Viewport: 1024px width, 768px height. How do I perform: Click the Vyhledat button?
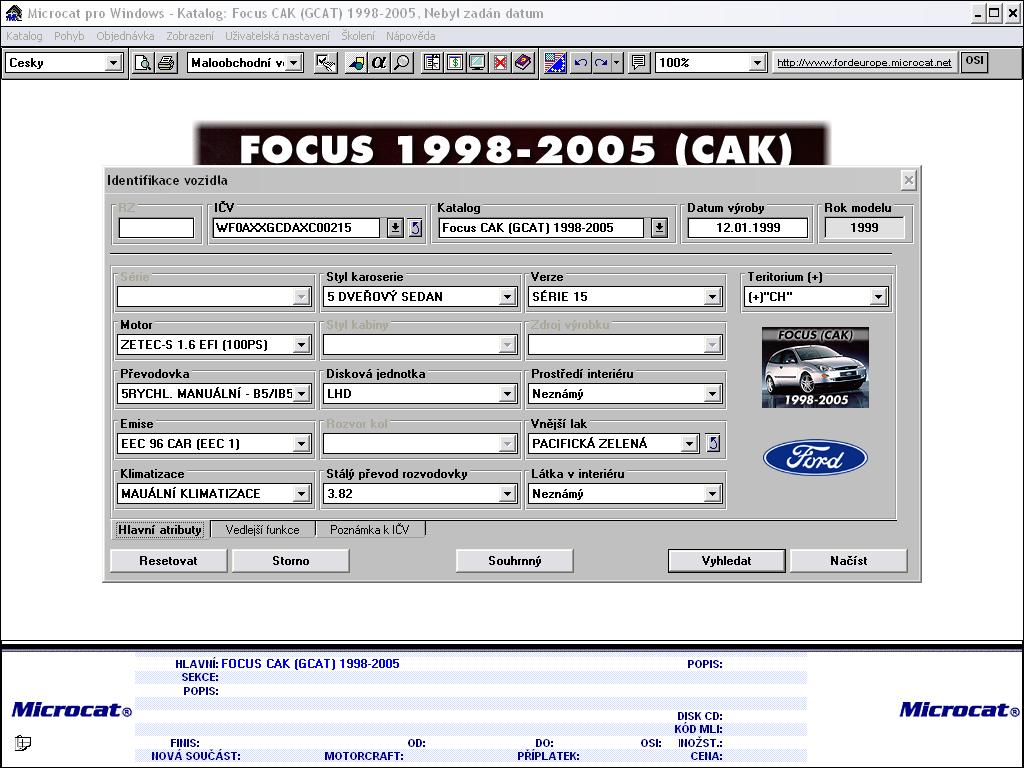pos(727,561)
